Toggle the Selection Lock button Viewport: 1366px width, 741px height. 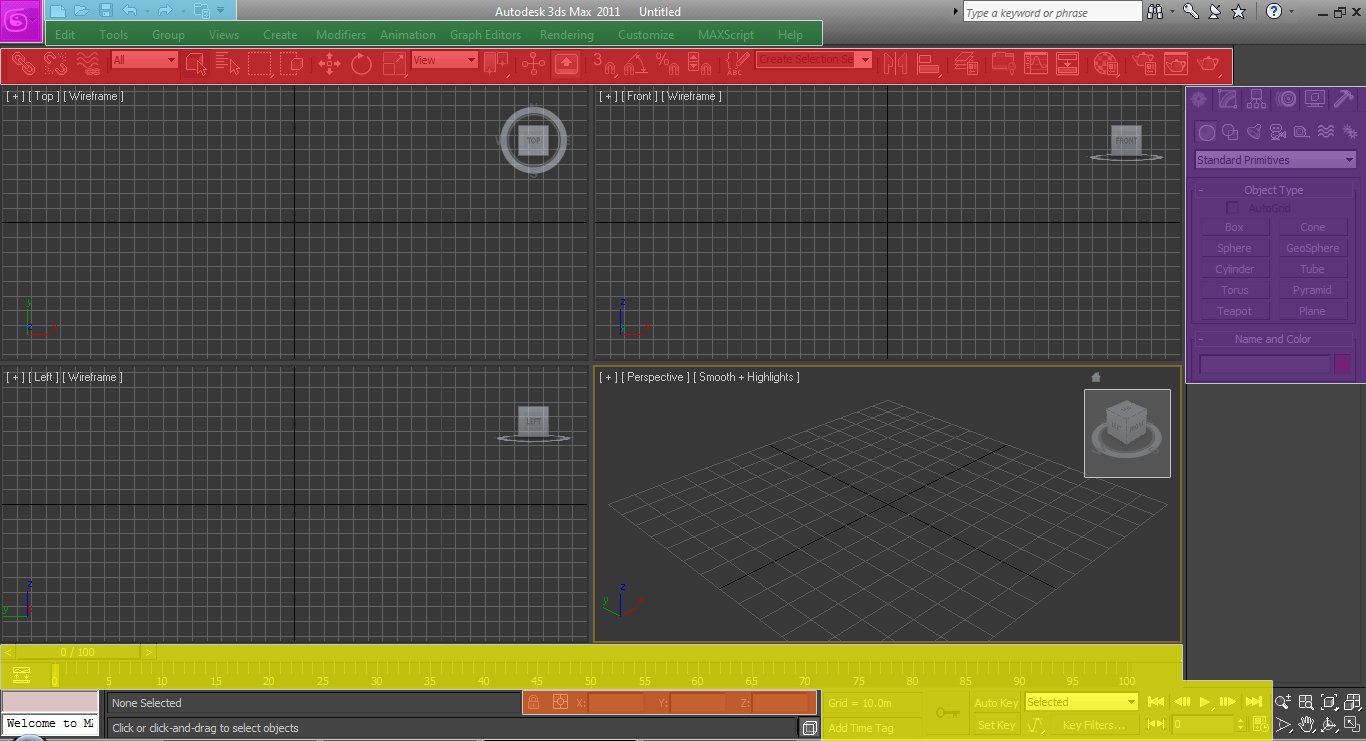coord(534,703)
